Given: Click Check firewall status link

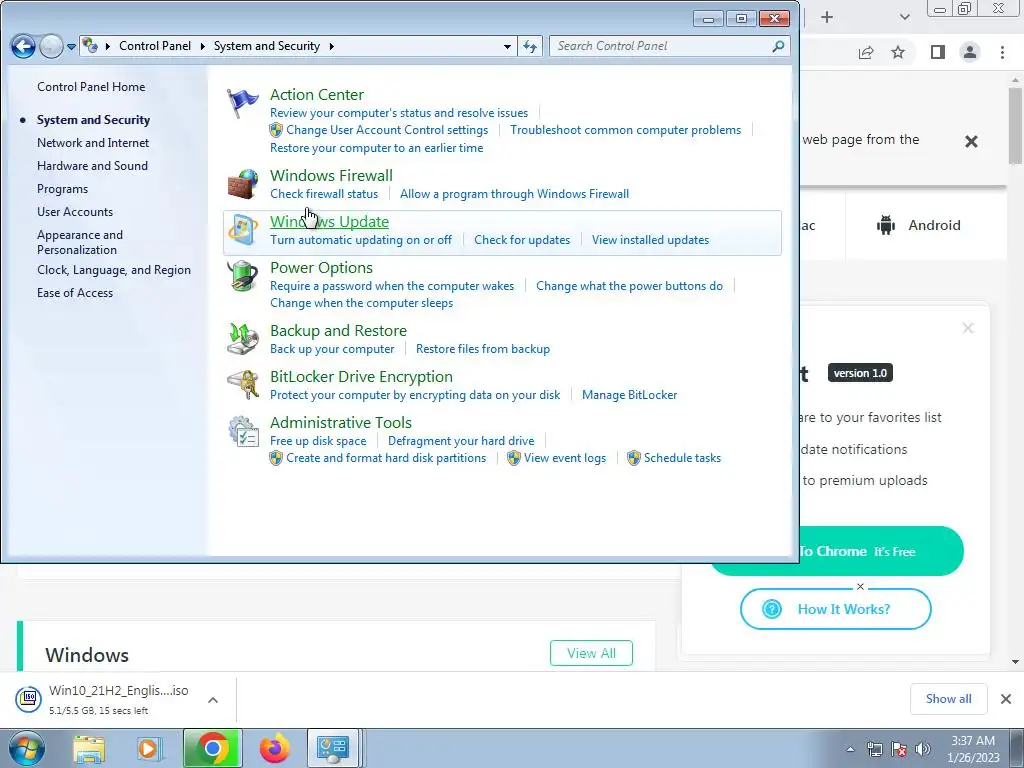Looking at the screenshot, I should (x=324, y=194).
